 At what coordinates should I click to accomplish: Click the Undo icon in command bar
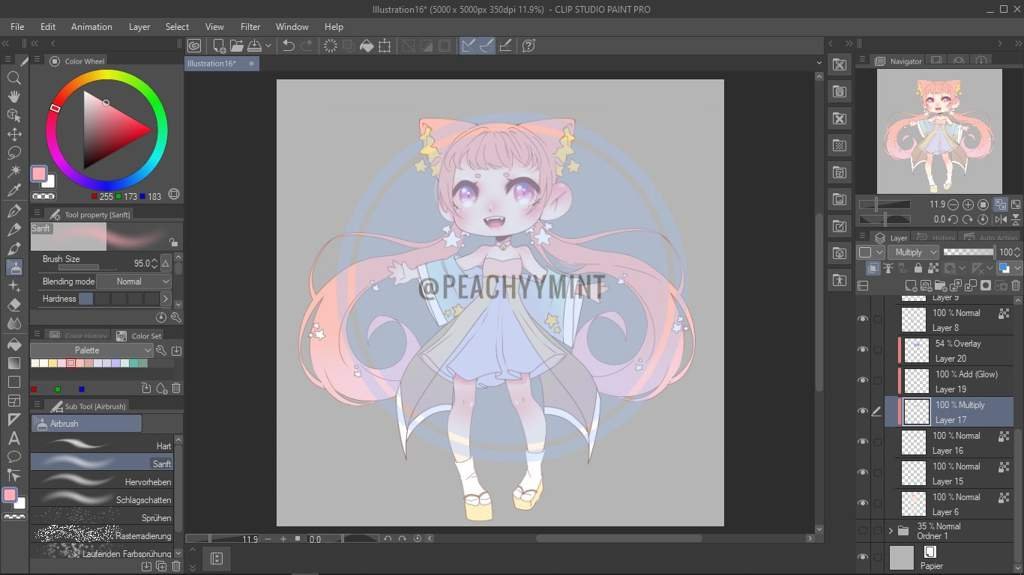[x=288, y=46]
